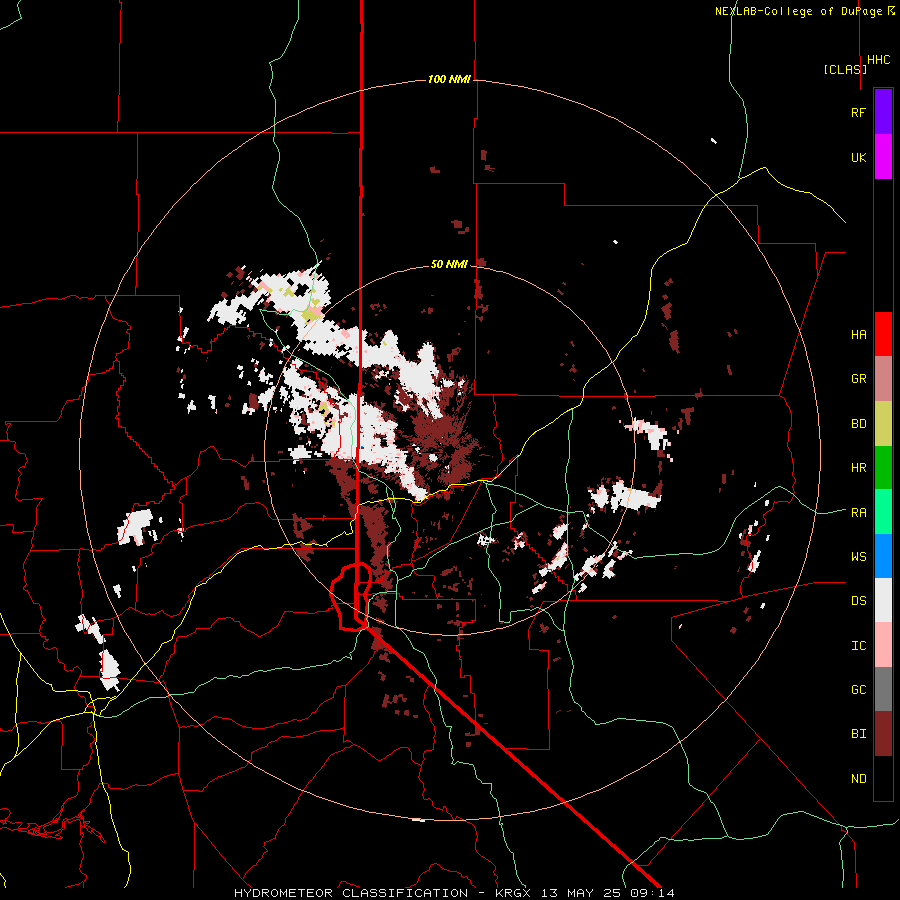Screen dimensions: 900x900
Task: Click the HHC product code label
Action: click(x=878, y=60)
